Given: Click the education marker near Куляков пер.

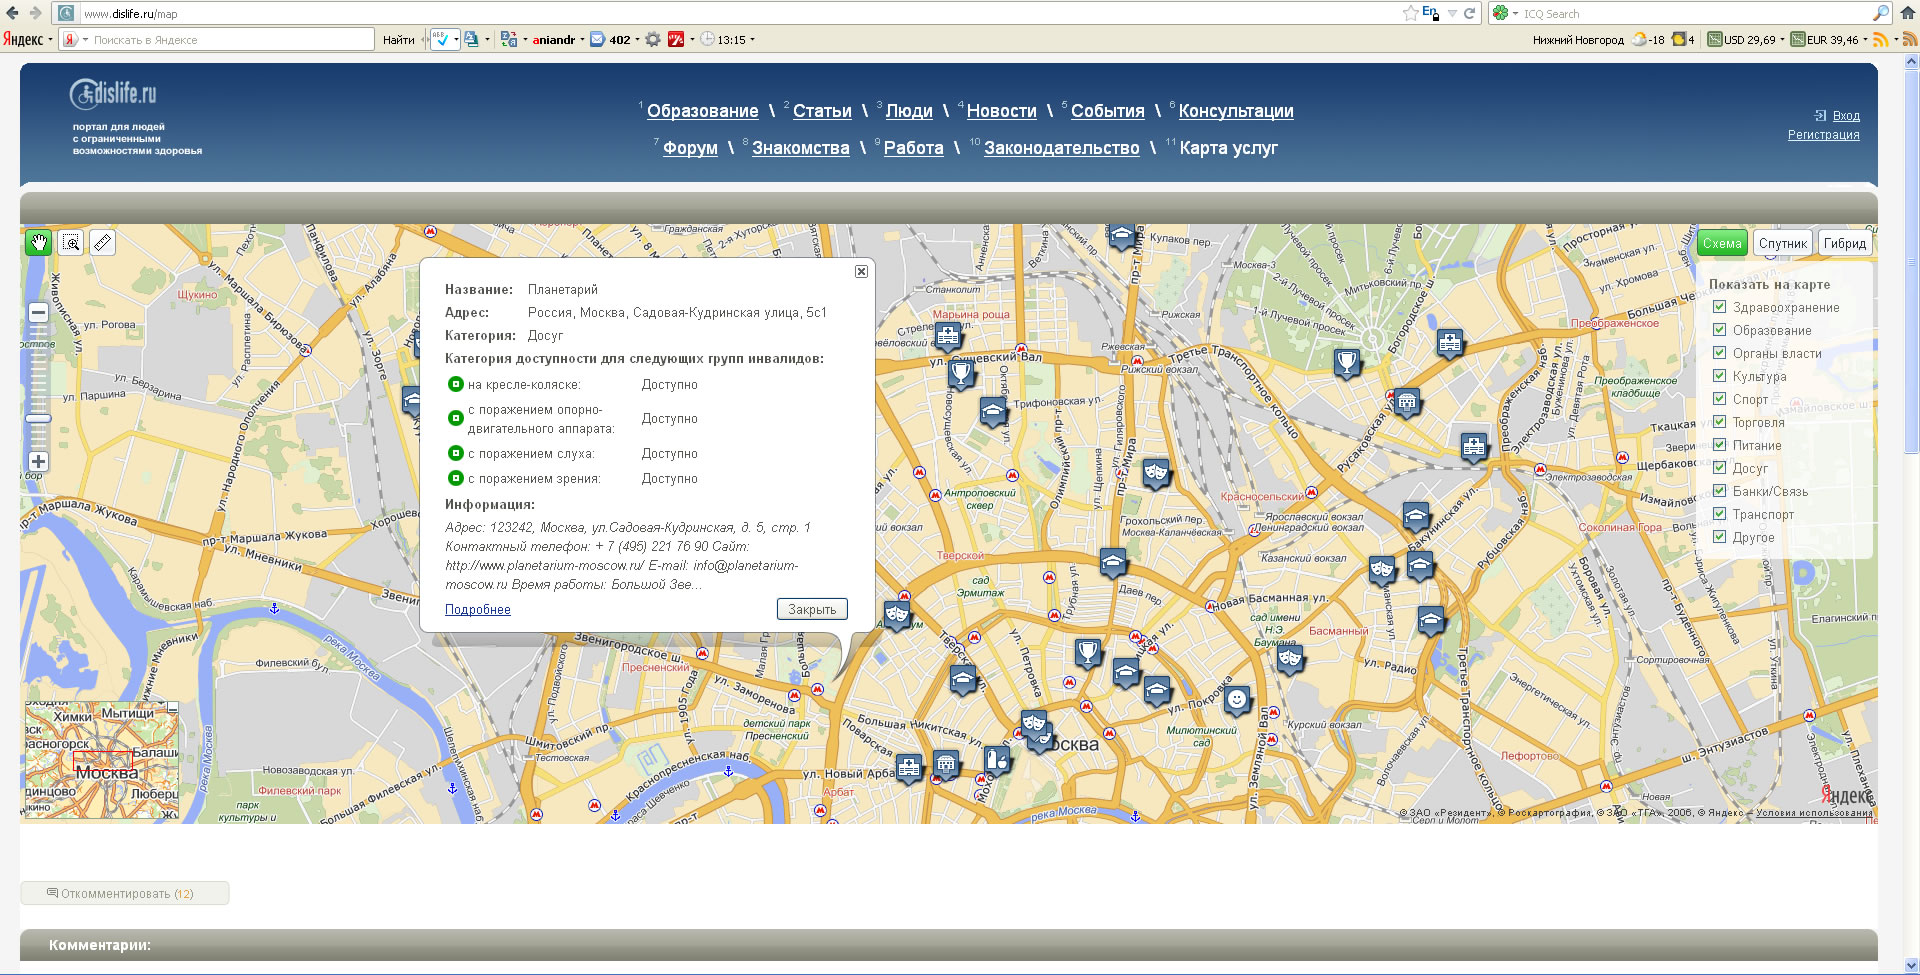Looking at the screenshot, I should click(1122, 237).
